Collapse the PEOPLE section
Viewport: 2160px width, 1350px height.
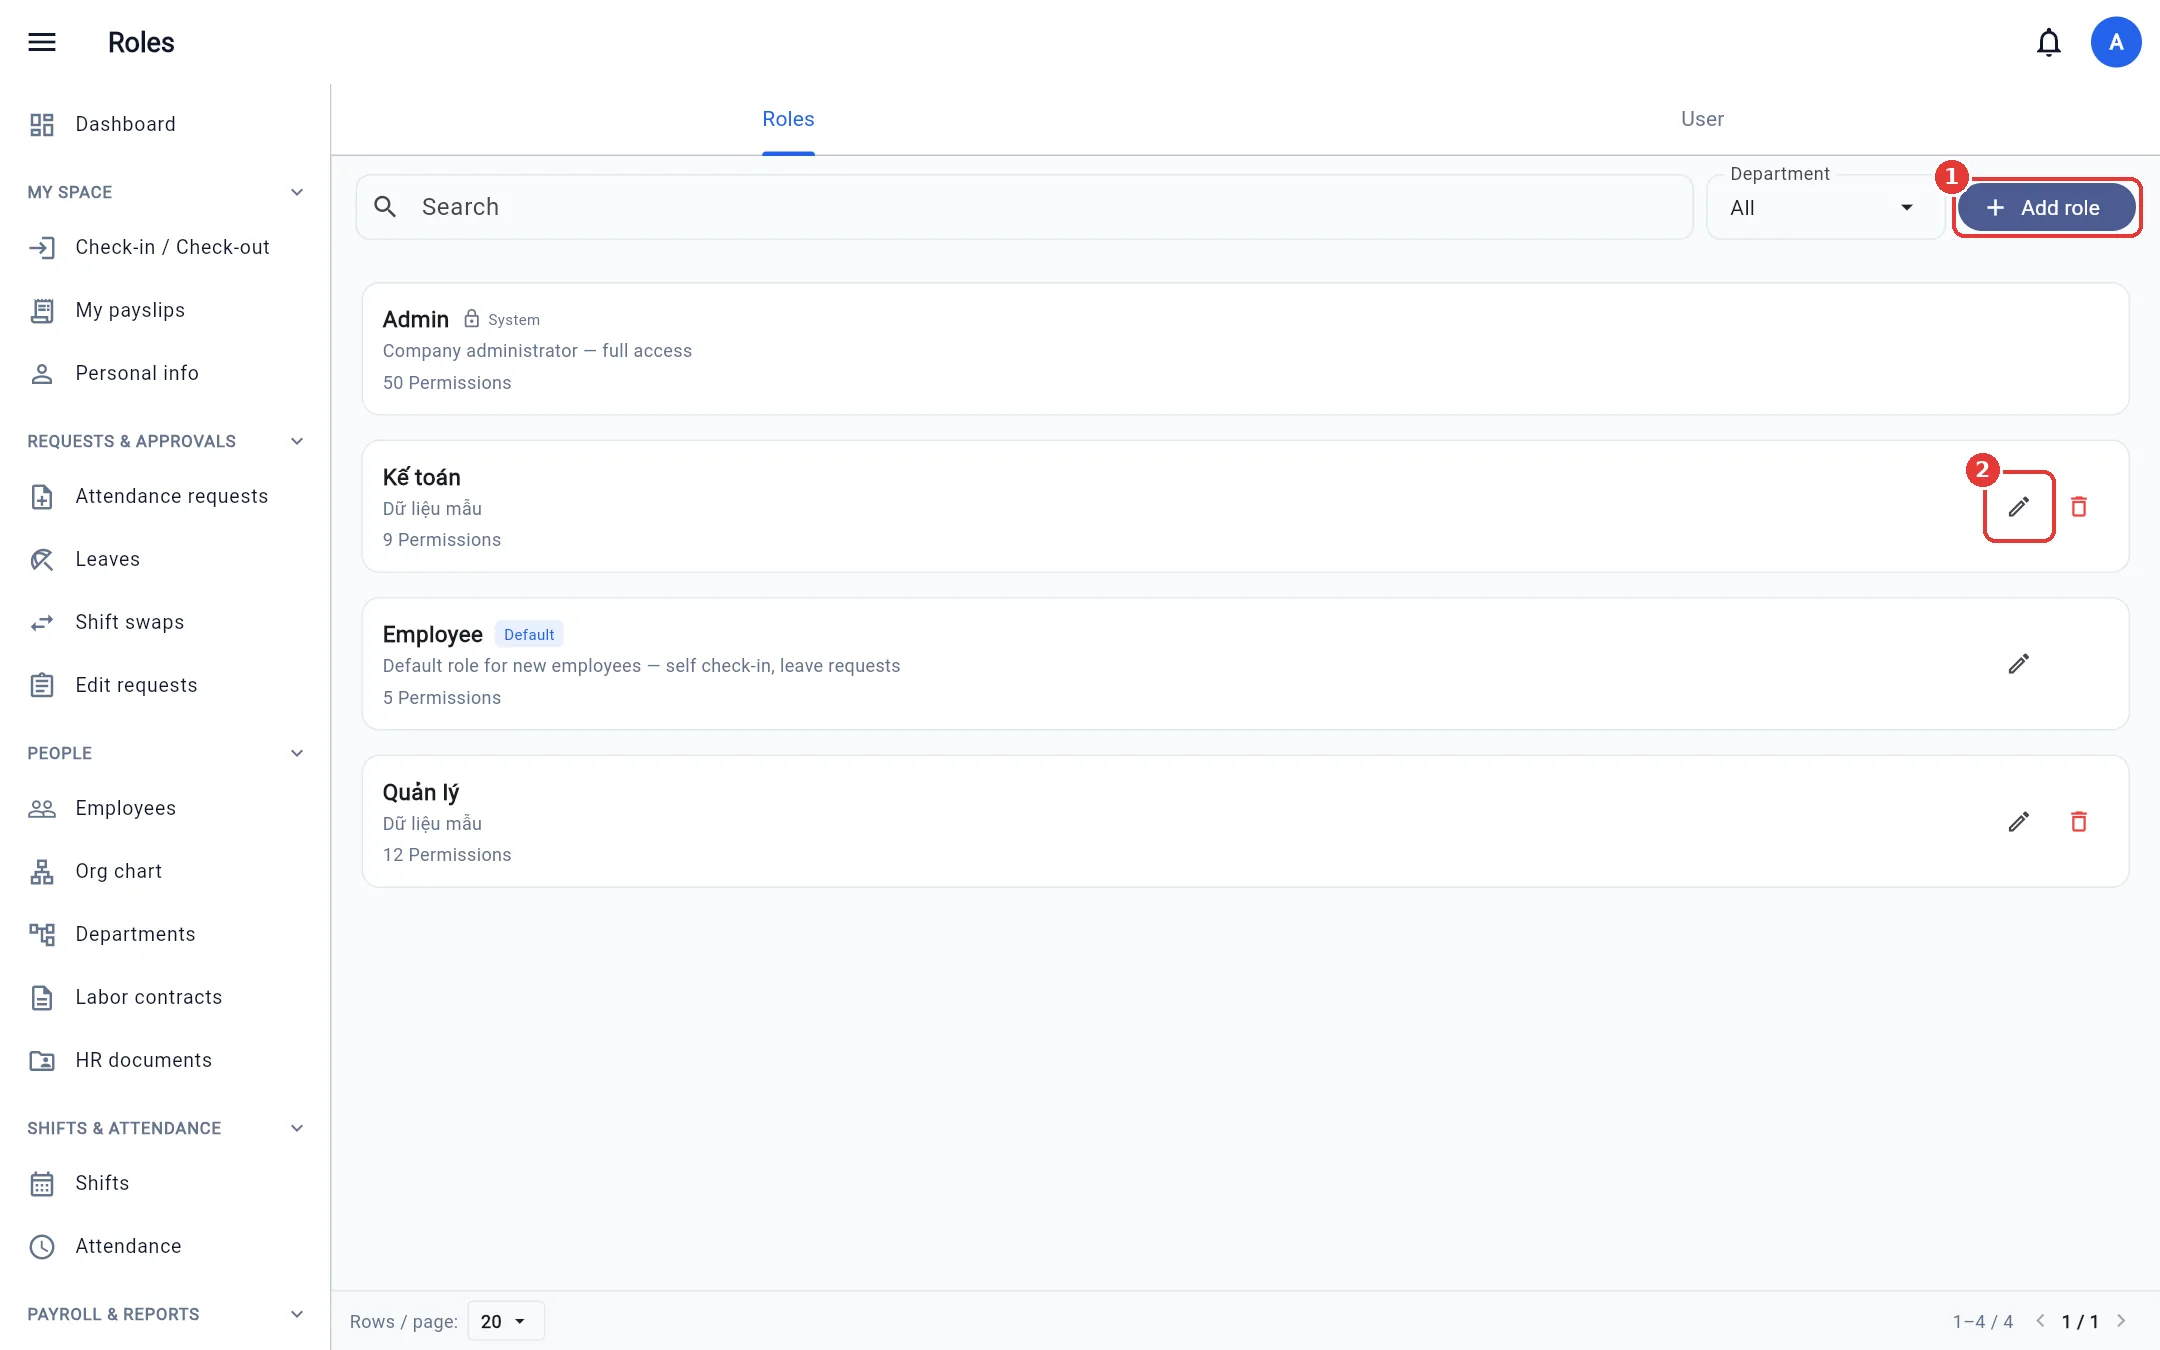point(297,753)
